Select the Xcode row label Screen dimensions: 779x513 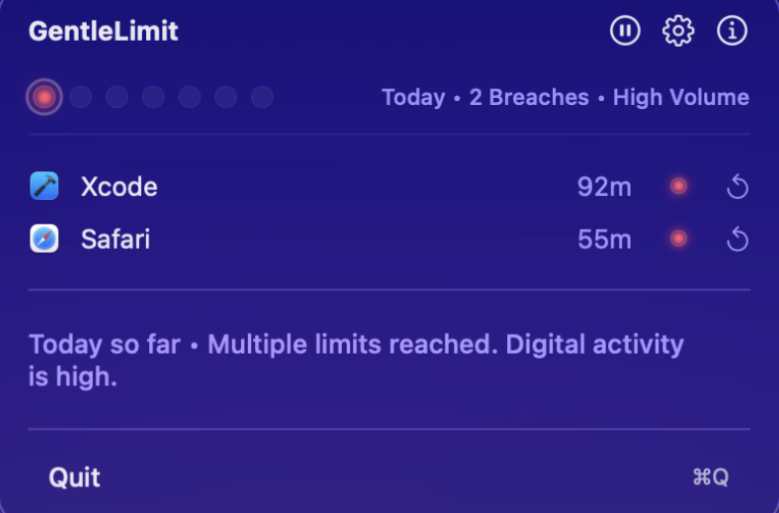119,187
